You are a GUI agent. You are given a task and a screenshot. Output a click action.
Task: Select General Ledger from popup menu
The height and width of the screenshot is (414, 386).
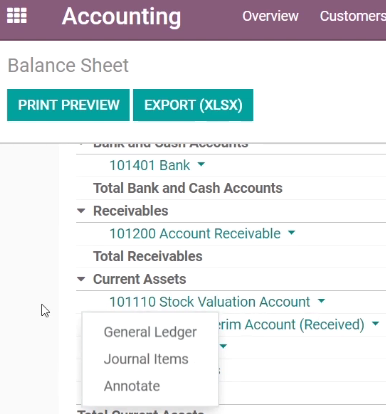(150, 332)
